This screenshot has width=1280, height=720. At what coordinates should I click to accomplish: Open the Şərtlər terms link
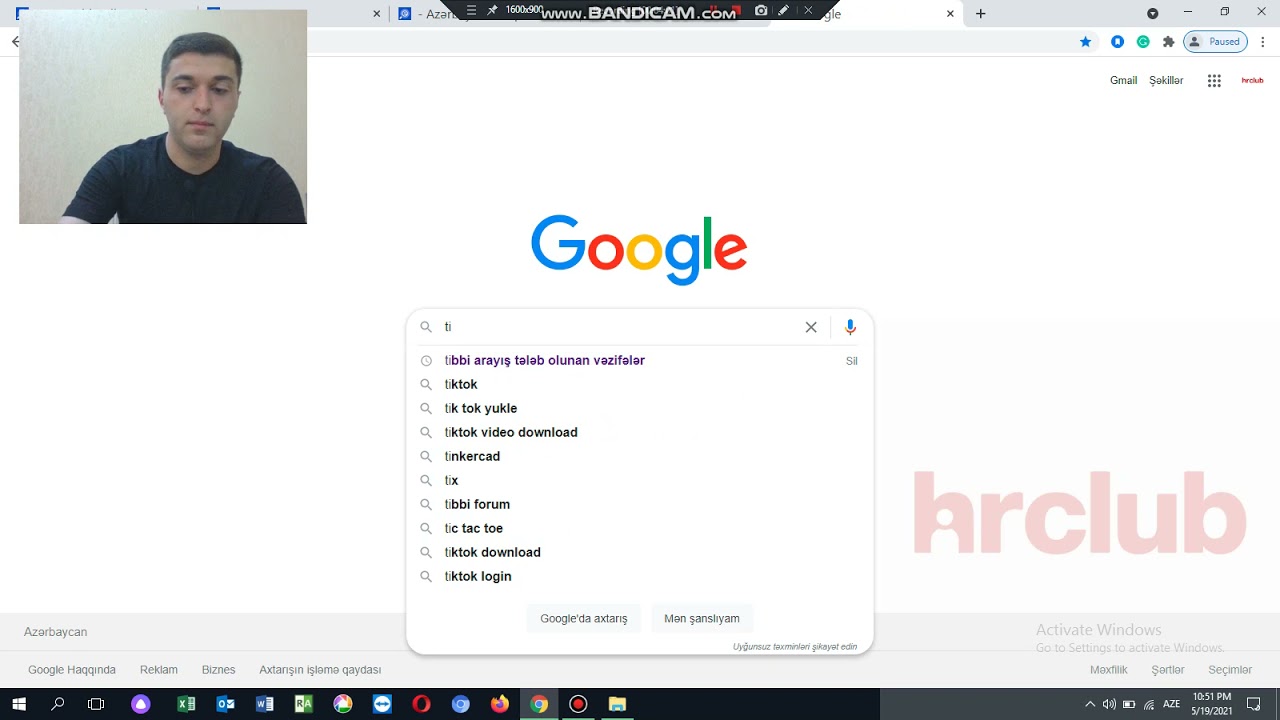pos(1168,670)
